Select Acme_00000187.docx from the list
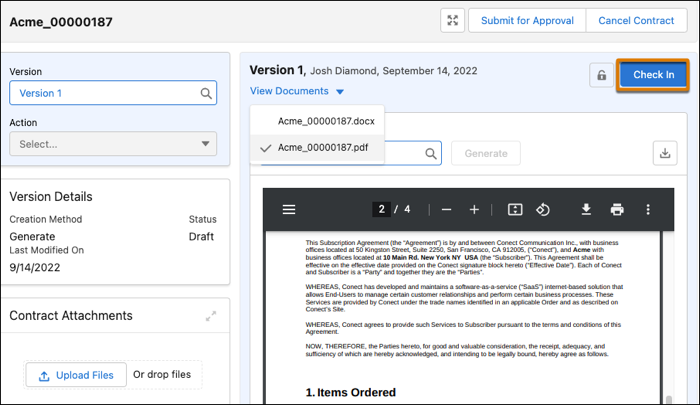Image resolution: width=700 pixels, height=405 pixels. pos(326,120)
